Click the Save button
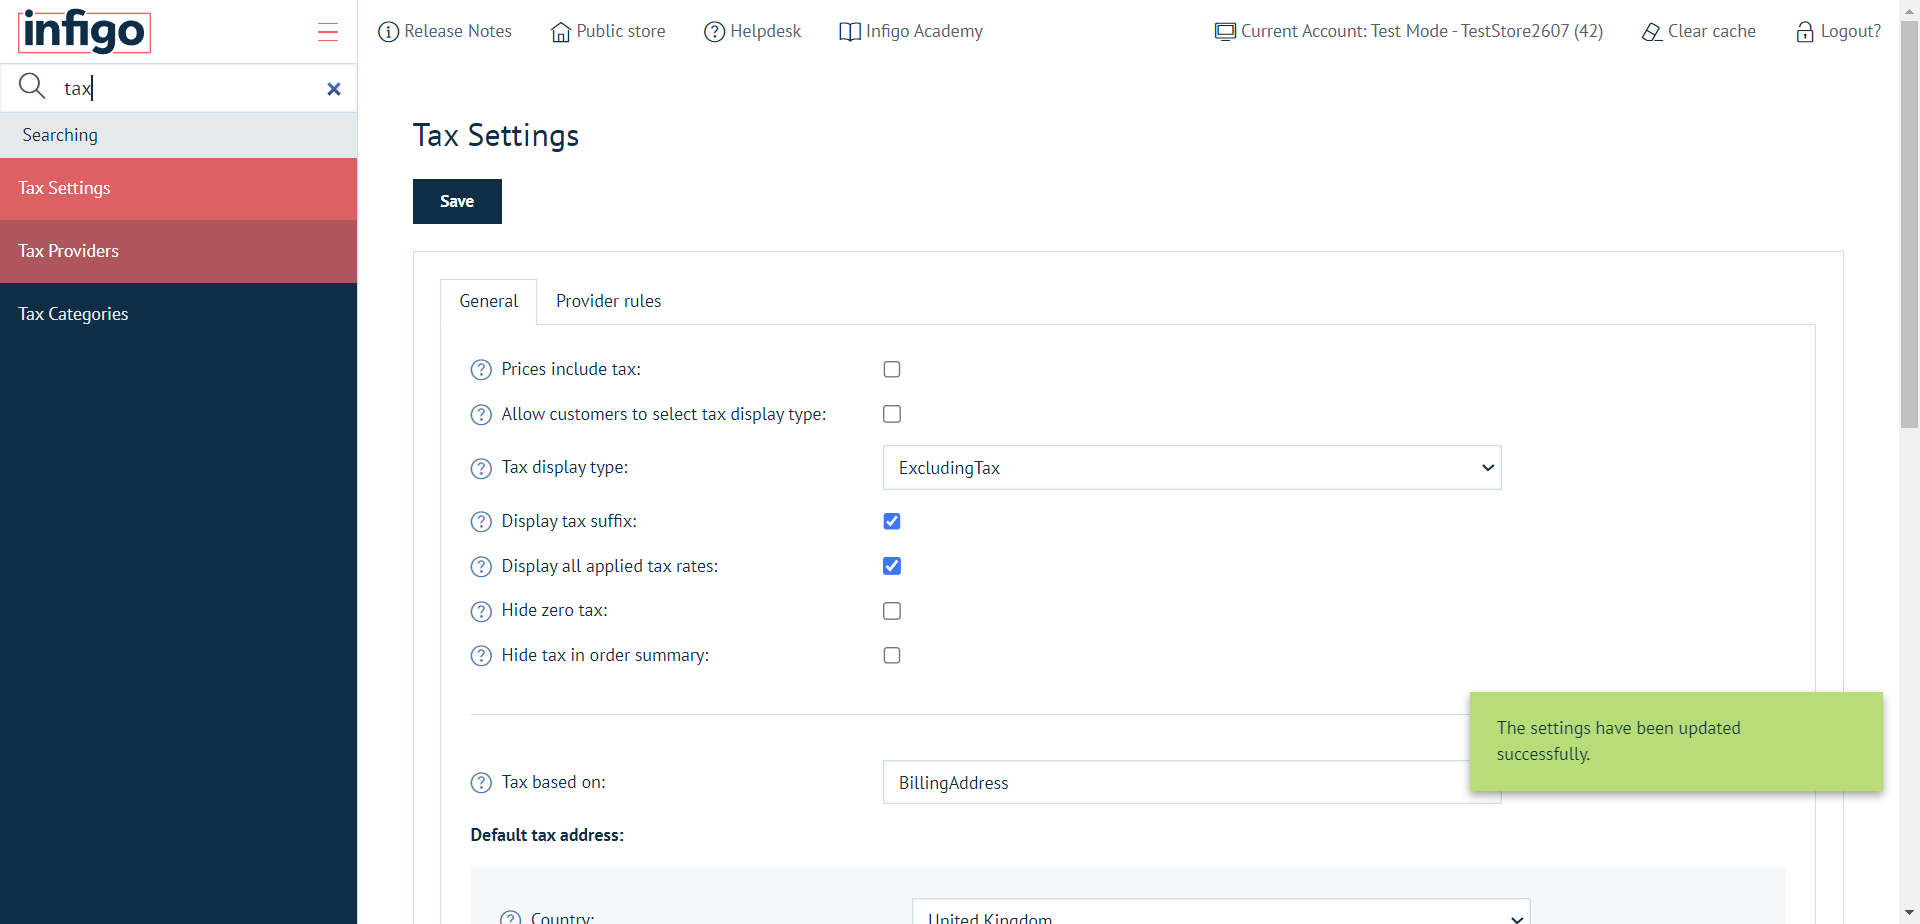The height and width of the screenshot is (924, 1920). click(x=457, y=201)
